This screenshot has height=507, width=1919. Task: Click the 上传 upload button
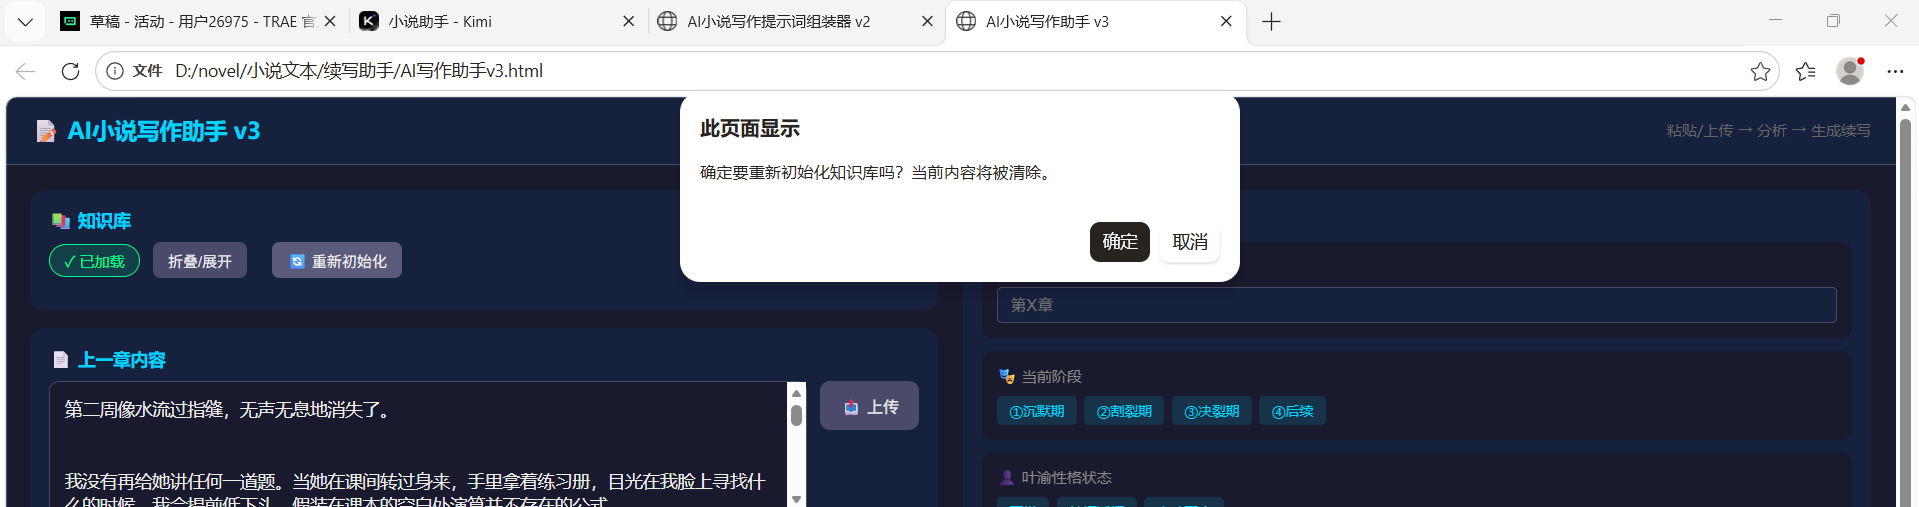pyautogui.click(x=869, y=406)
